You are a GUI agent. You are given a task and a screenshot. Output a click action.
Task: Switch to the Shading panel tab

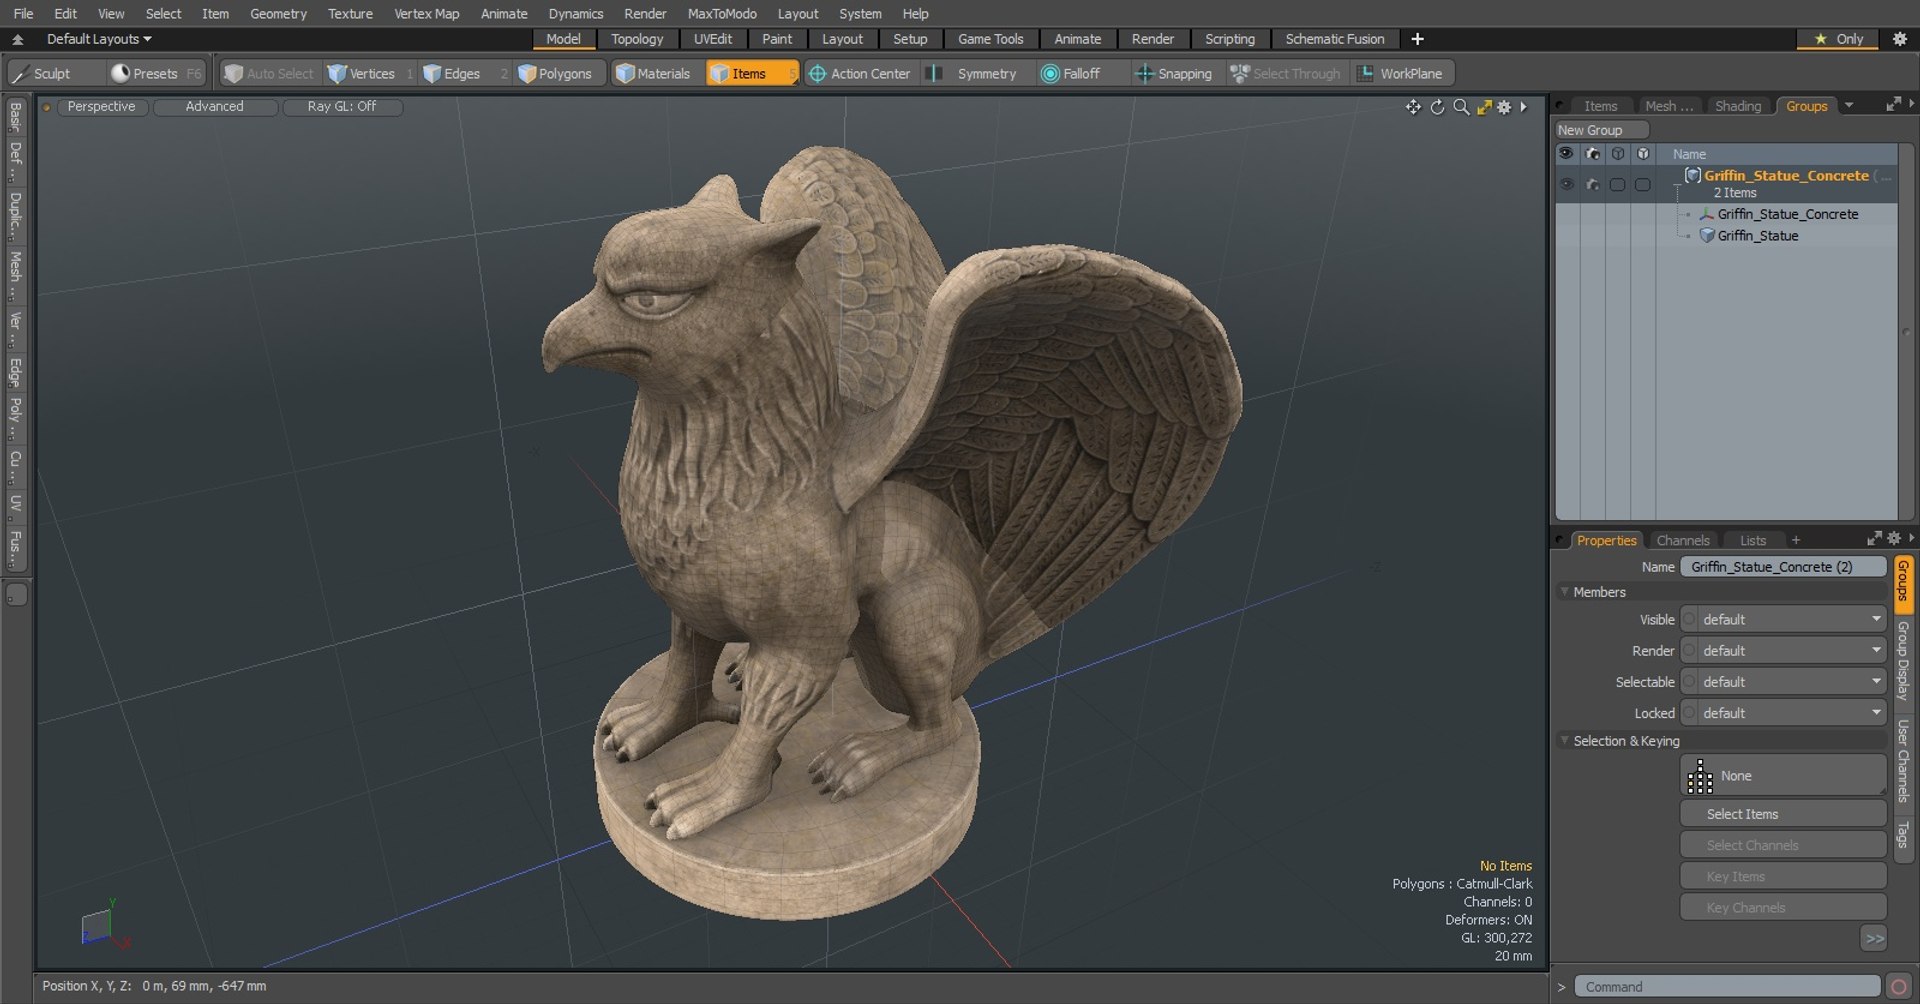coord(1738,106)
